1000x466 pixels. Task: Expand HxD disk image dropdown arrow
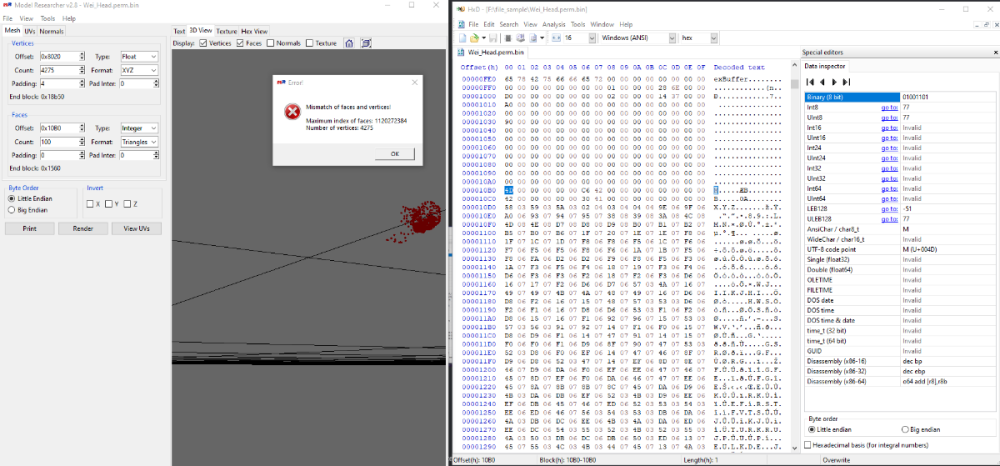pos(541,38)
